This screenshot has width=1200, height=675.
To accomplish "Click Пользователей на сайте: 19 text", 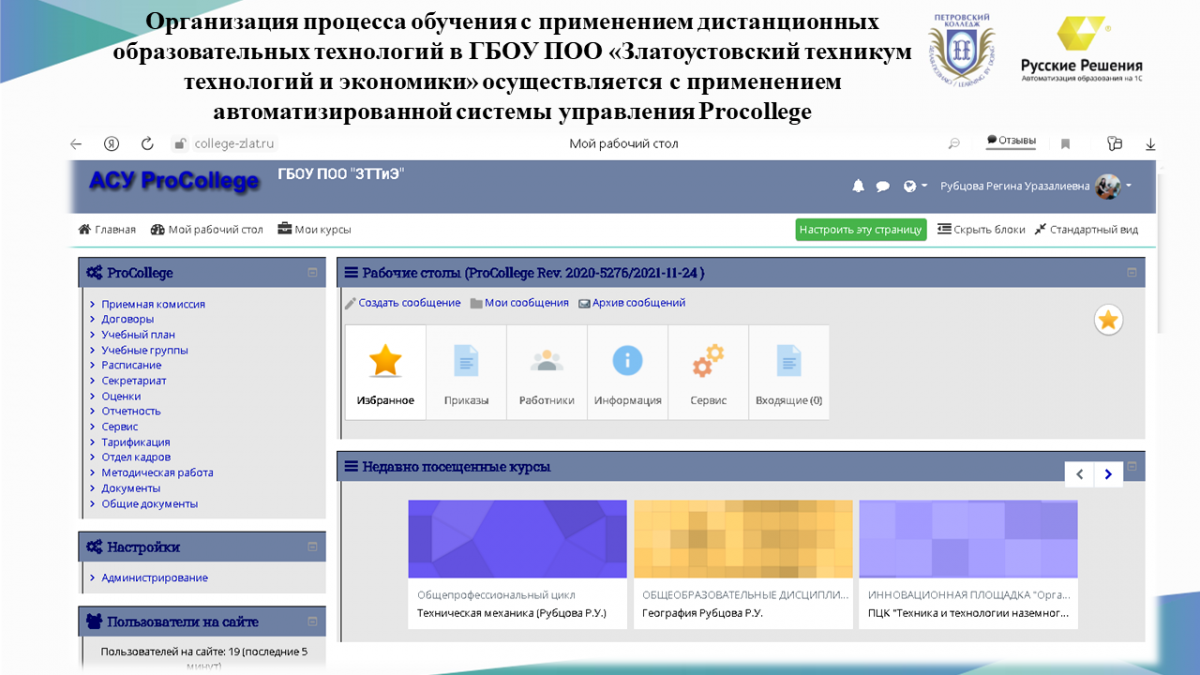I will tap(204, 658).
